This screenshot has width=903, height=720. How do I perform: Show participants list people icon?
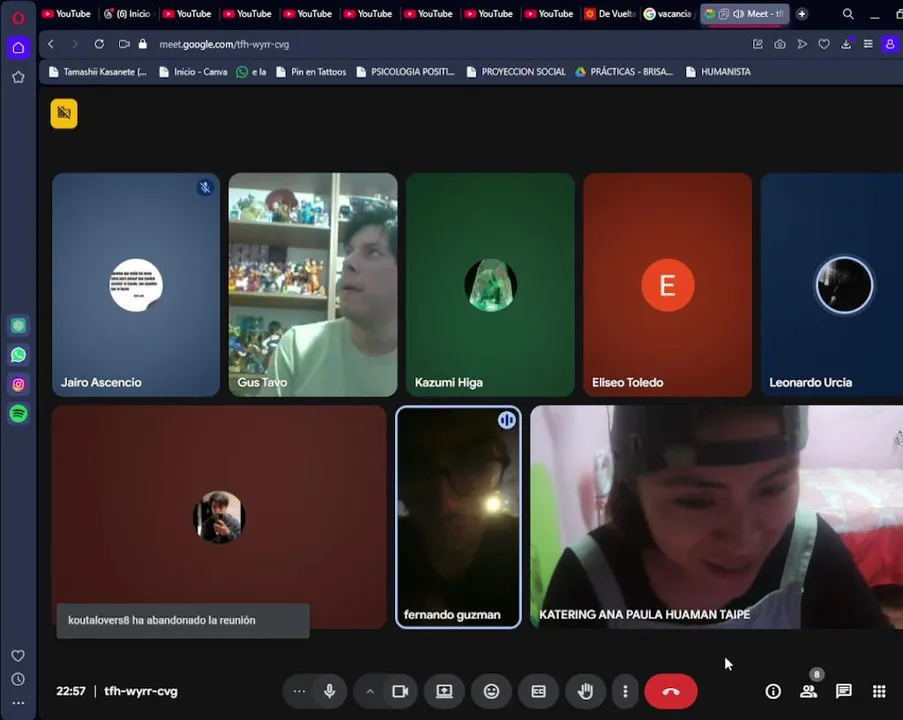coord(809,691)
